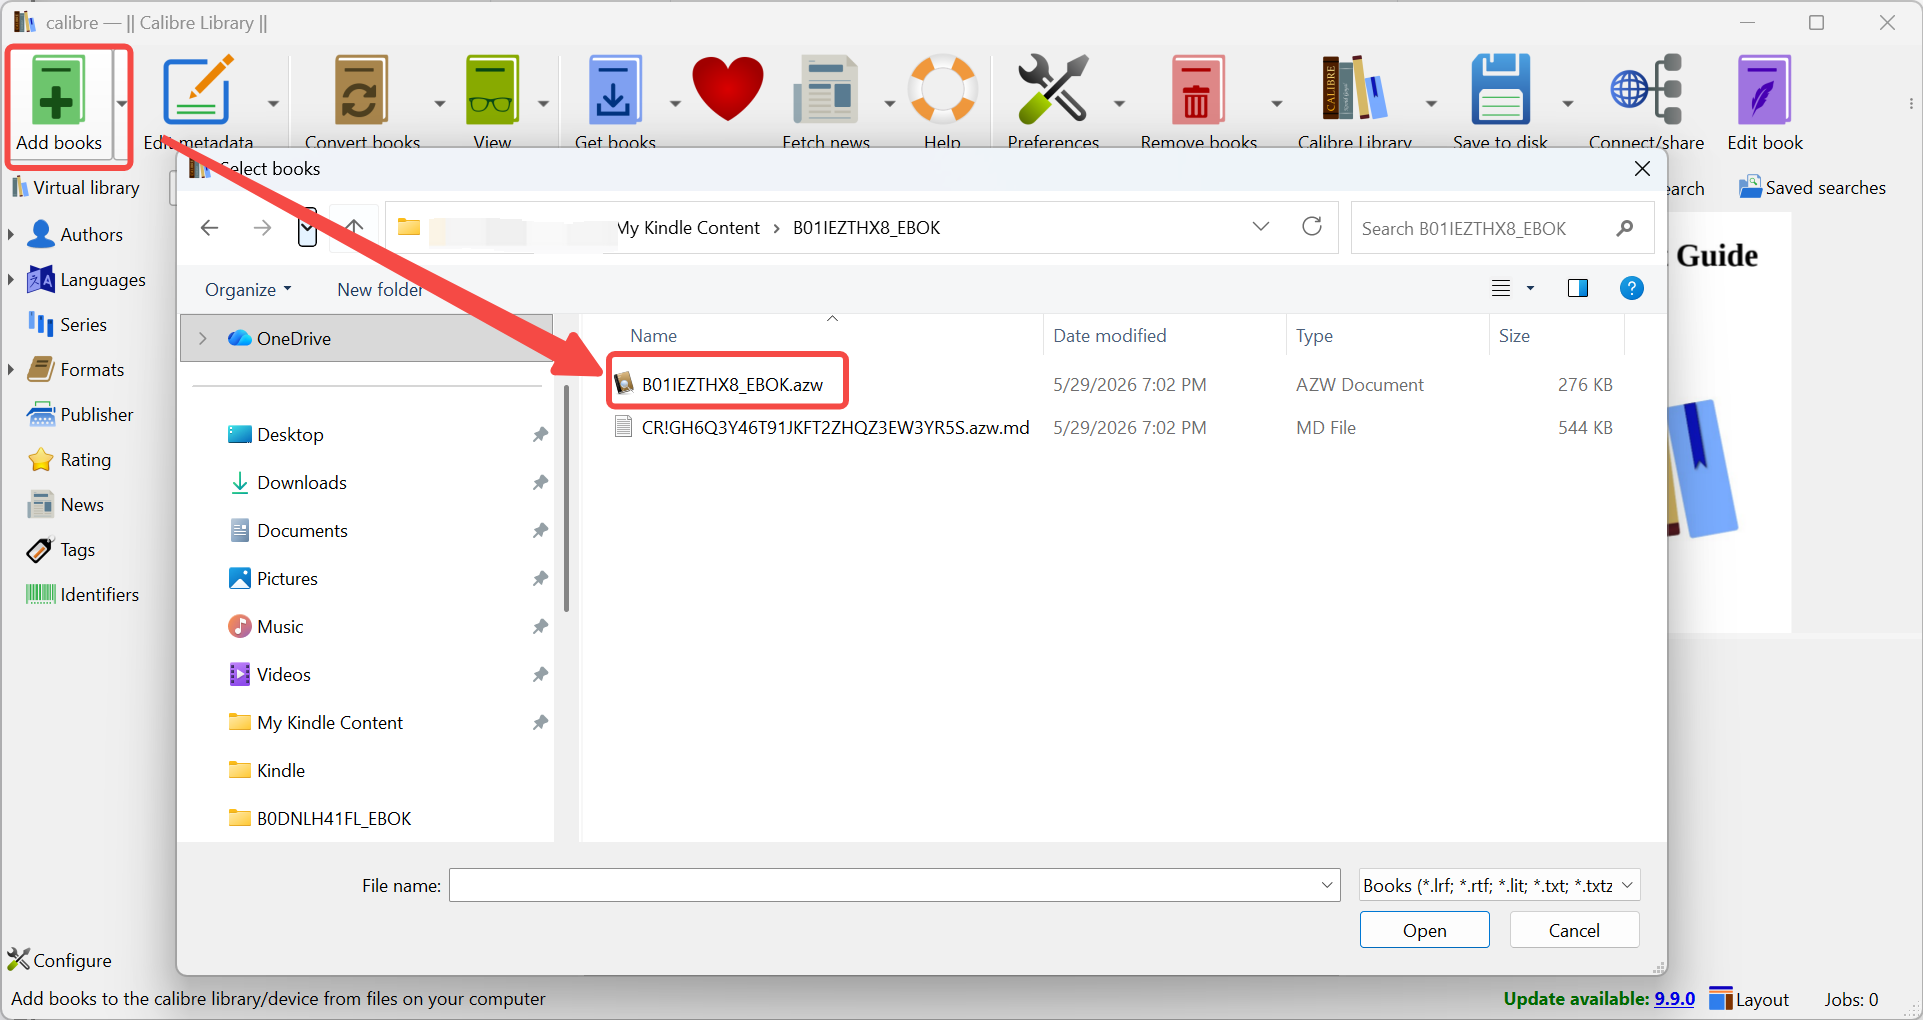
Task: Click the Cancel button
Action: click(1574, 930)
